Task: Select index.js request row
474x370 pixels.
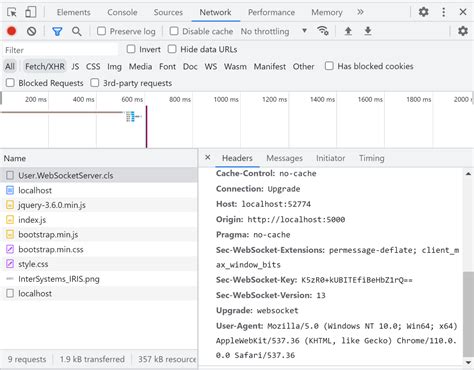Action: (99, 220)
